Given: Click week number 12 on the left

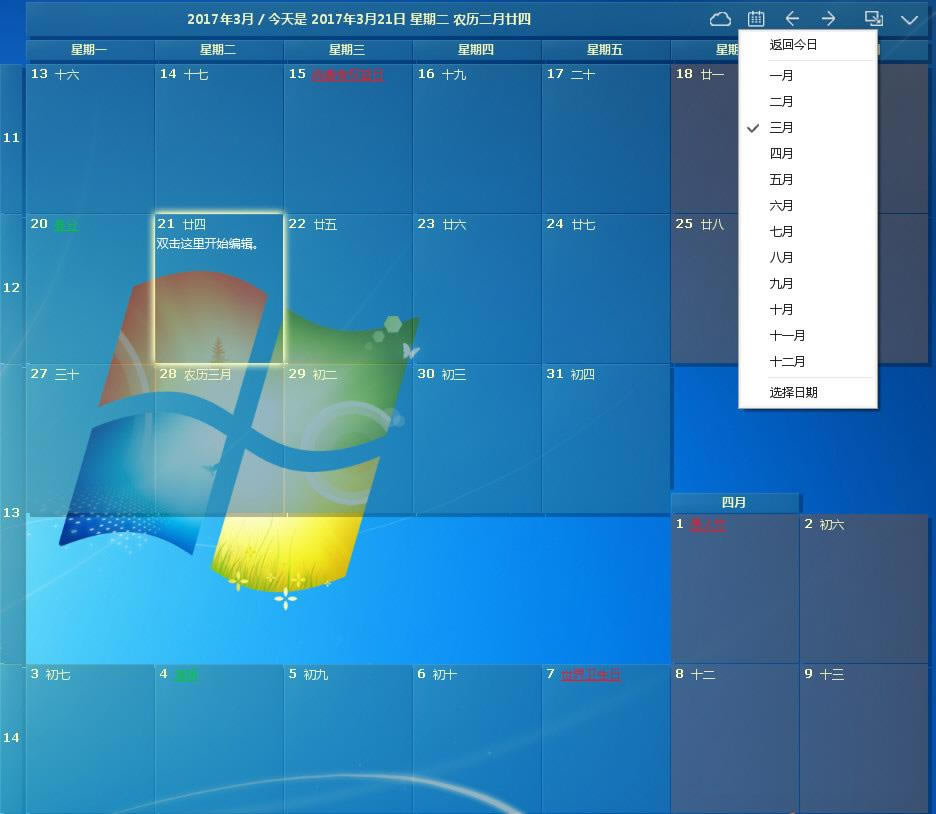Looking at the screenshot, I should tap(10, 287).
